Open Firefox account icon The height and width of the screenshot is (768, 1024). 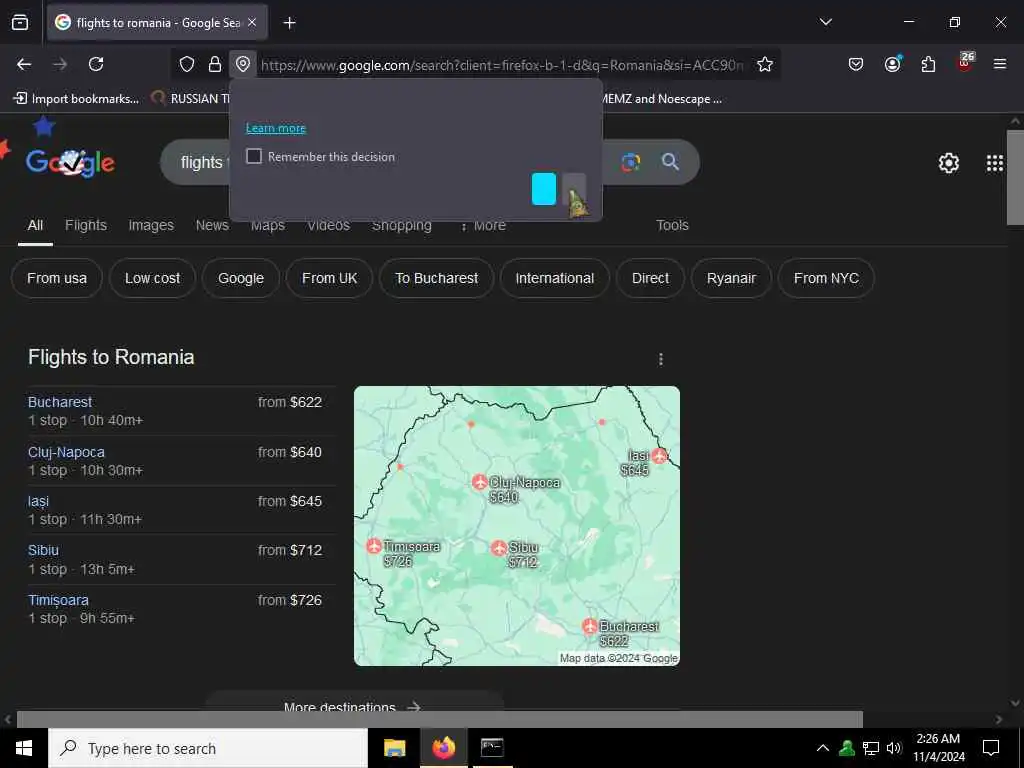pos(892,64)
